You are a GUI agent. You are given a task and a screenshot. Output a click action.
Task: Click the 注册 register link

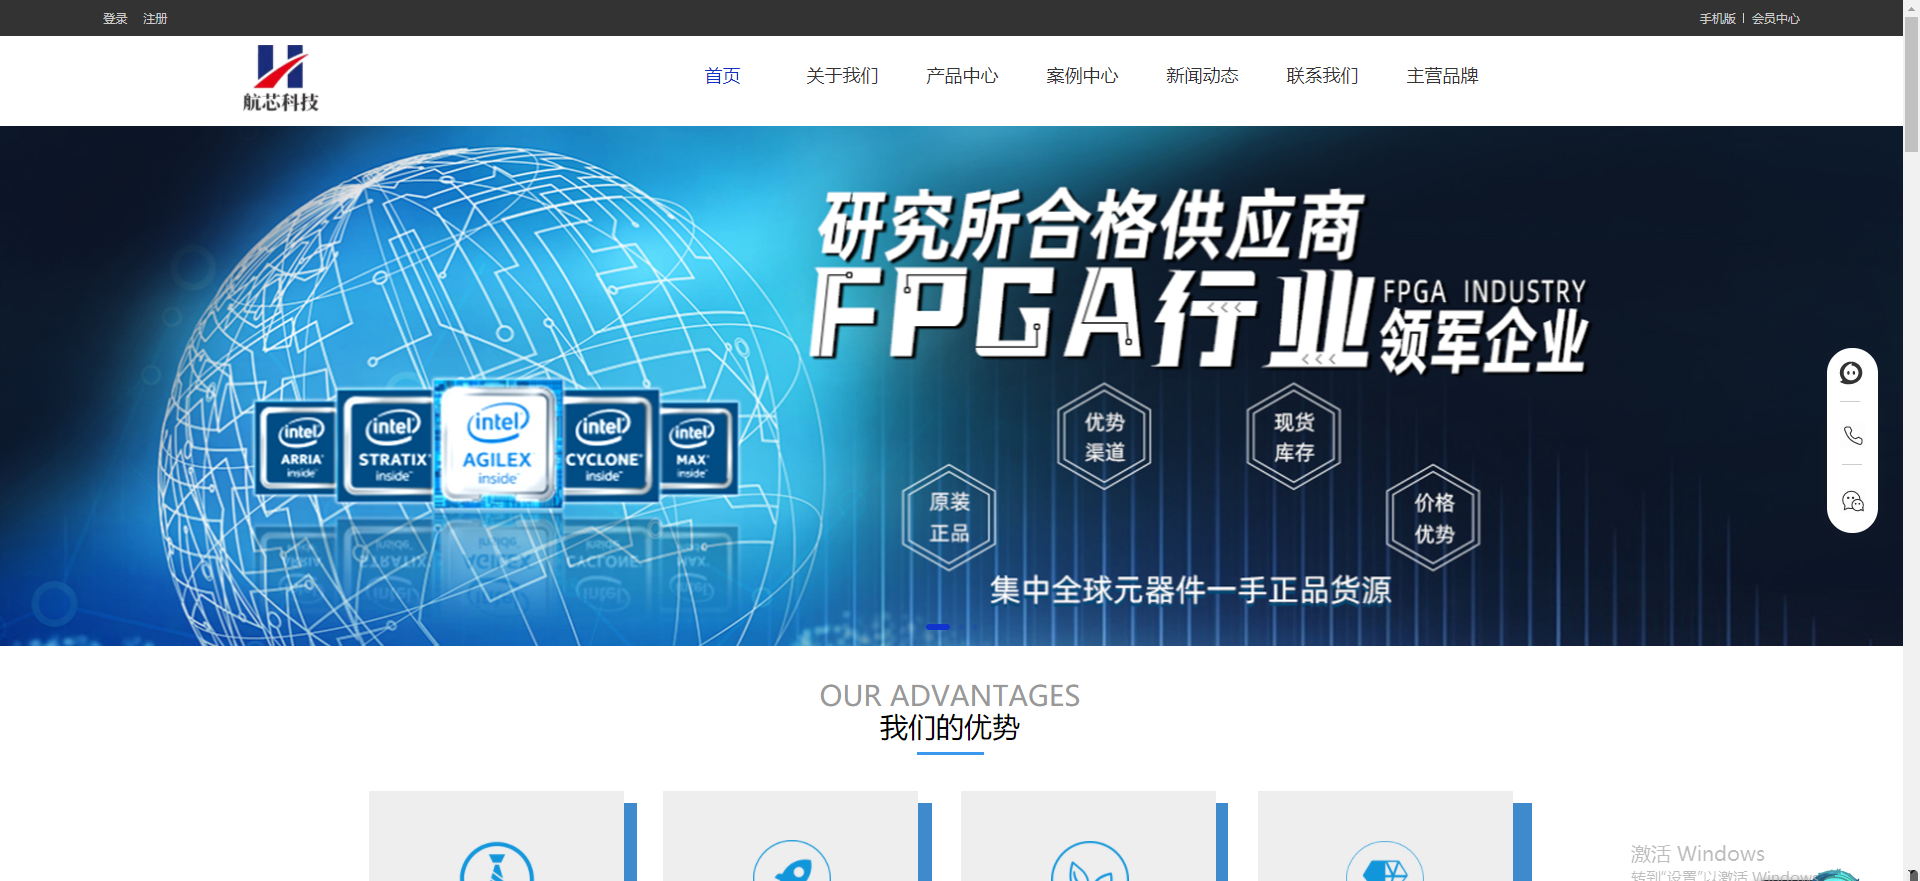point(155,18)
